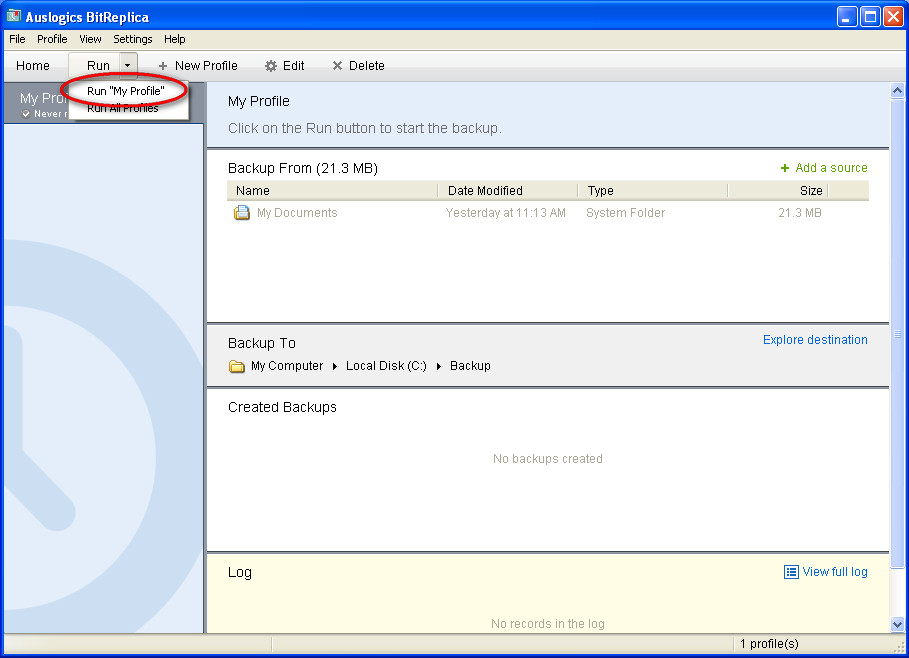Close the BitReplica window
The width and height of the screenshot is (909, 658).
pos(893,17)
